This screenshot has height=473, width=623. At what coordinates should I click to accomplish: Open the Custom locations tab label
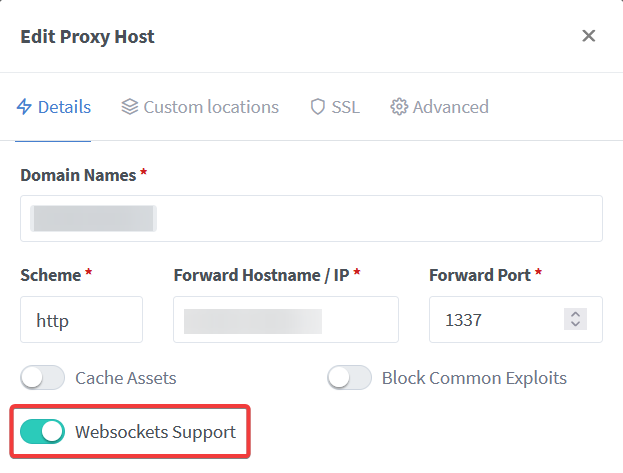coord(211,107)
